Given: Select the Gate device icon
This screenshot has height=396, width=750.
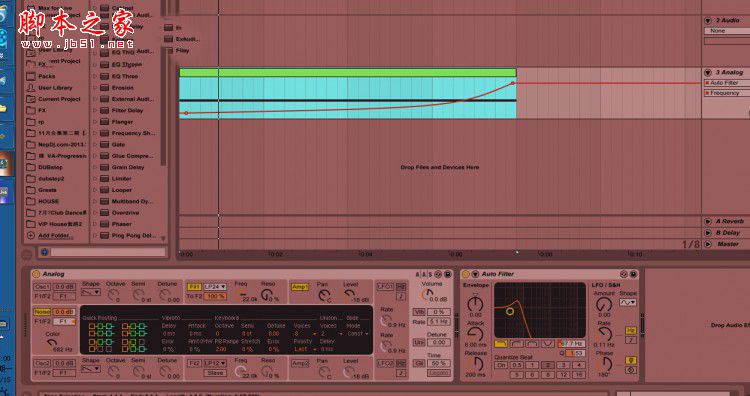Looking at the screenshot, I should (x=104, y=144).
